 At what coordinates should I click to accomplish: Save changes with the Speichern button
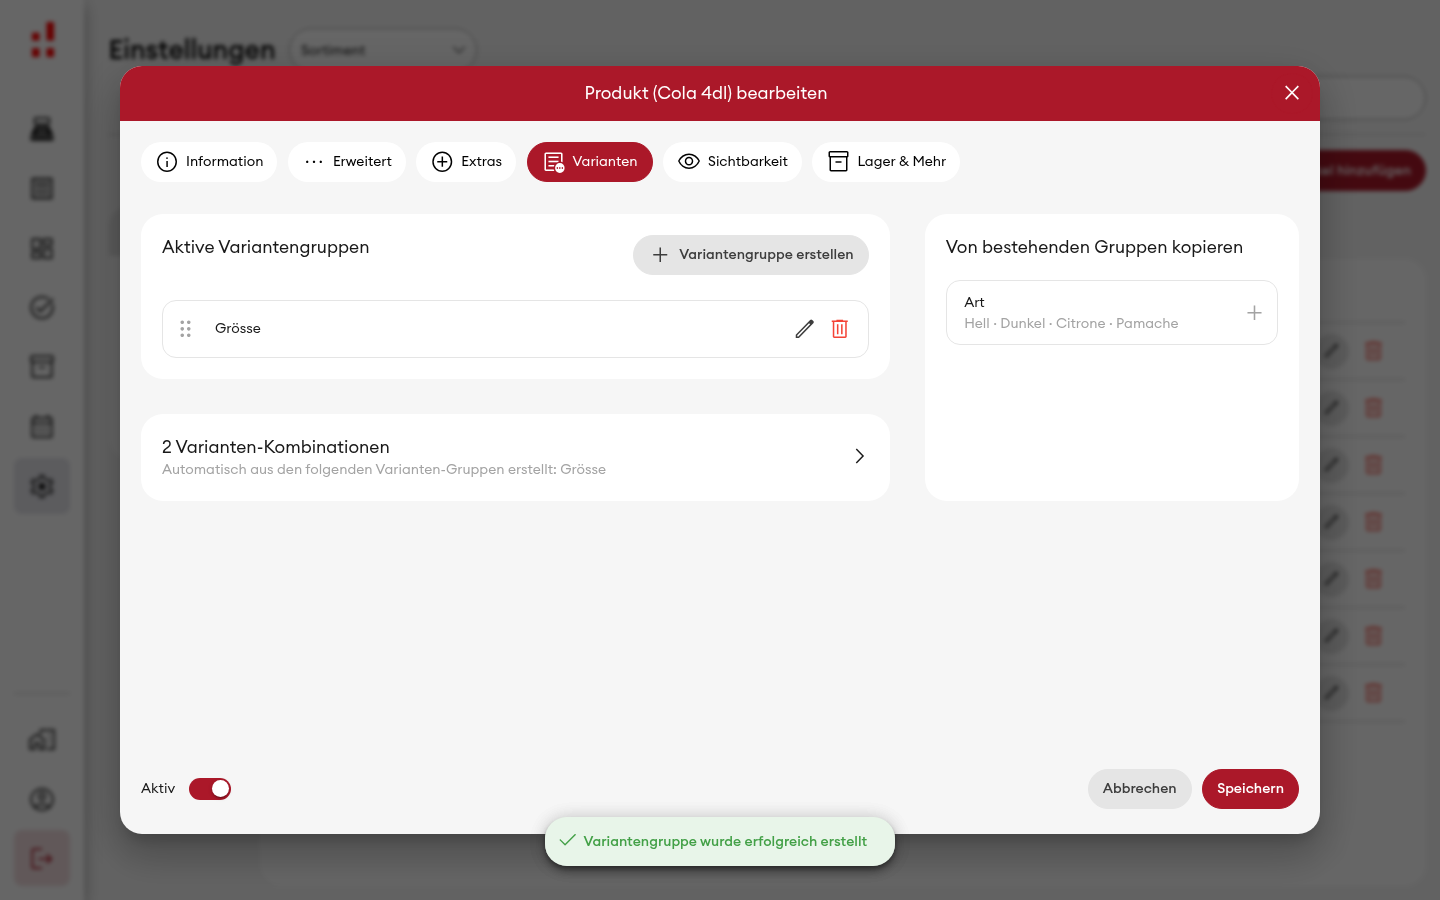point(1250,789)
